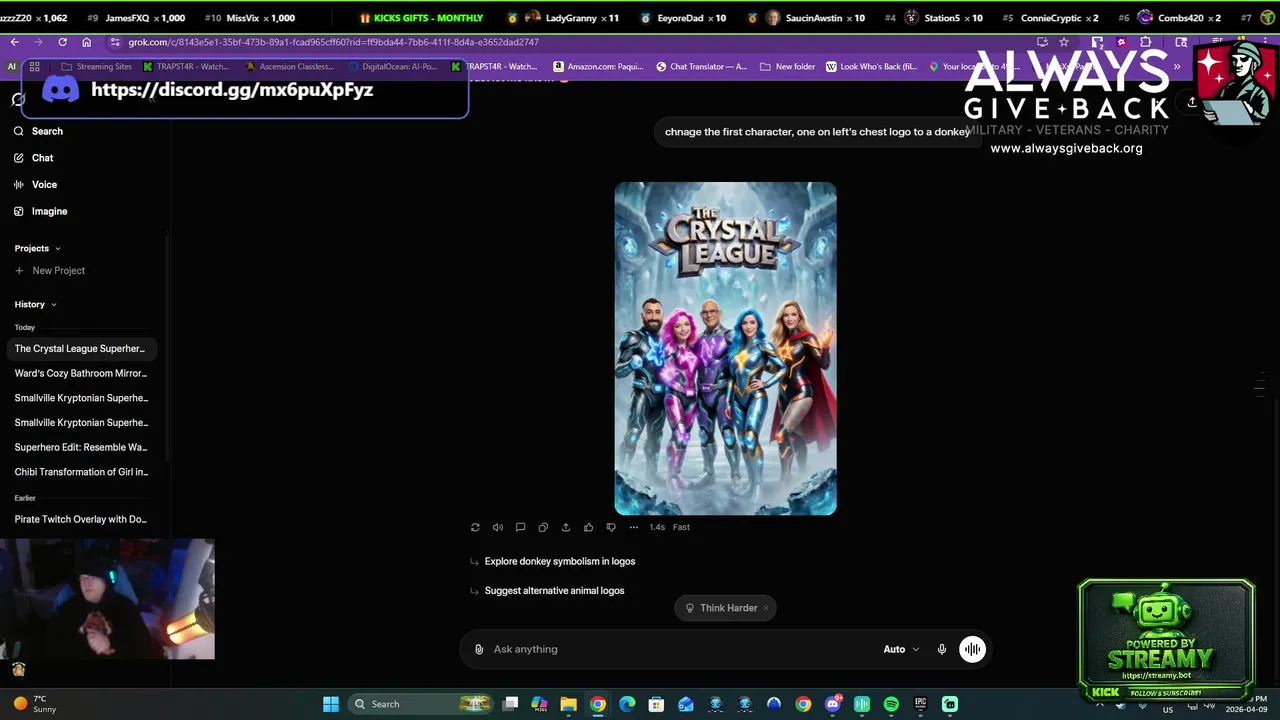Open the Ascension Classless bookmark
The width and height of the screenshot is (1280, 720).
click(289, 67)
